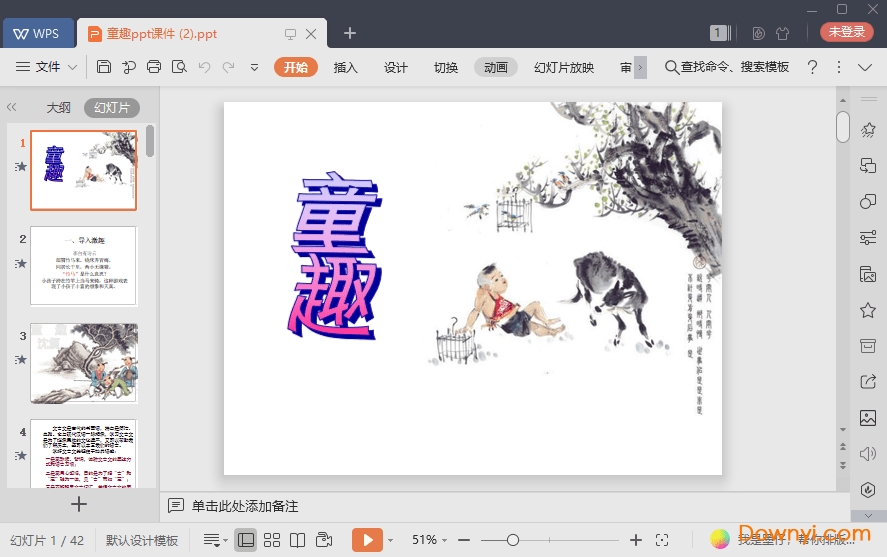
Task: Switch to the 动画 ribbon tab
Action: [x=496, y=67]
